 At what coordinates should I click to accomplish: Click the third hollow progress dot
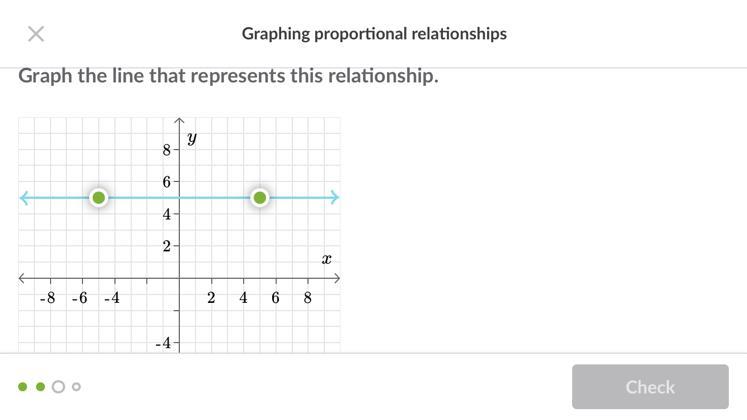pyautogui.click(x=58, y=387)
